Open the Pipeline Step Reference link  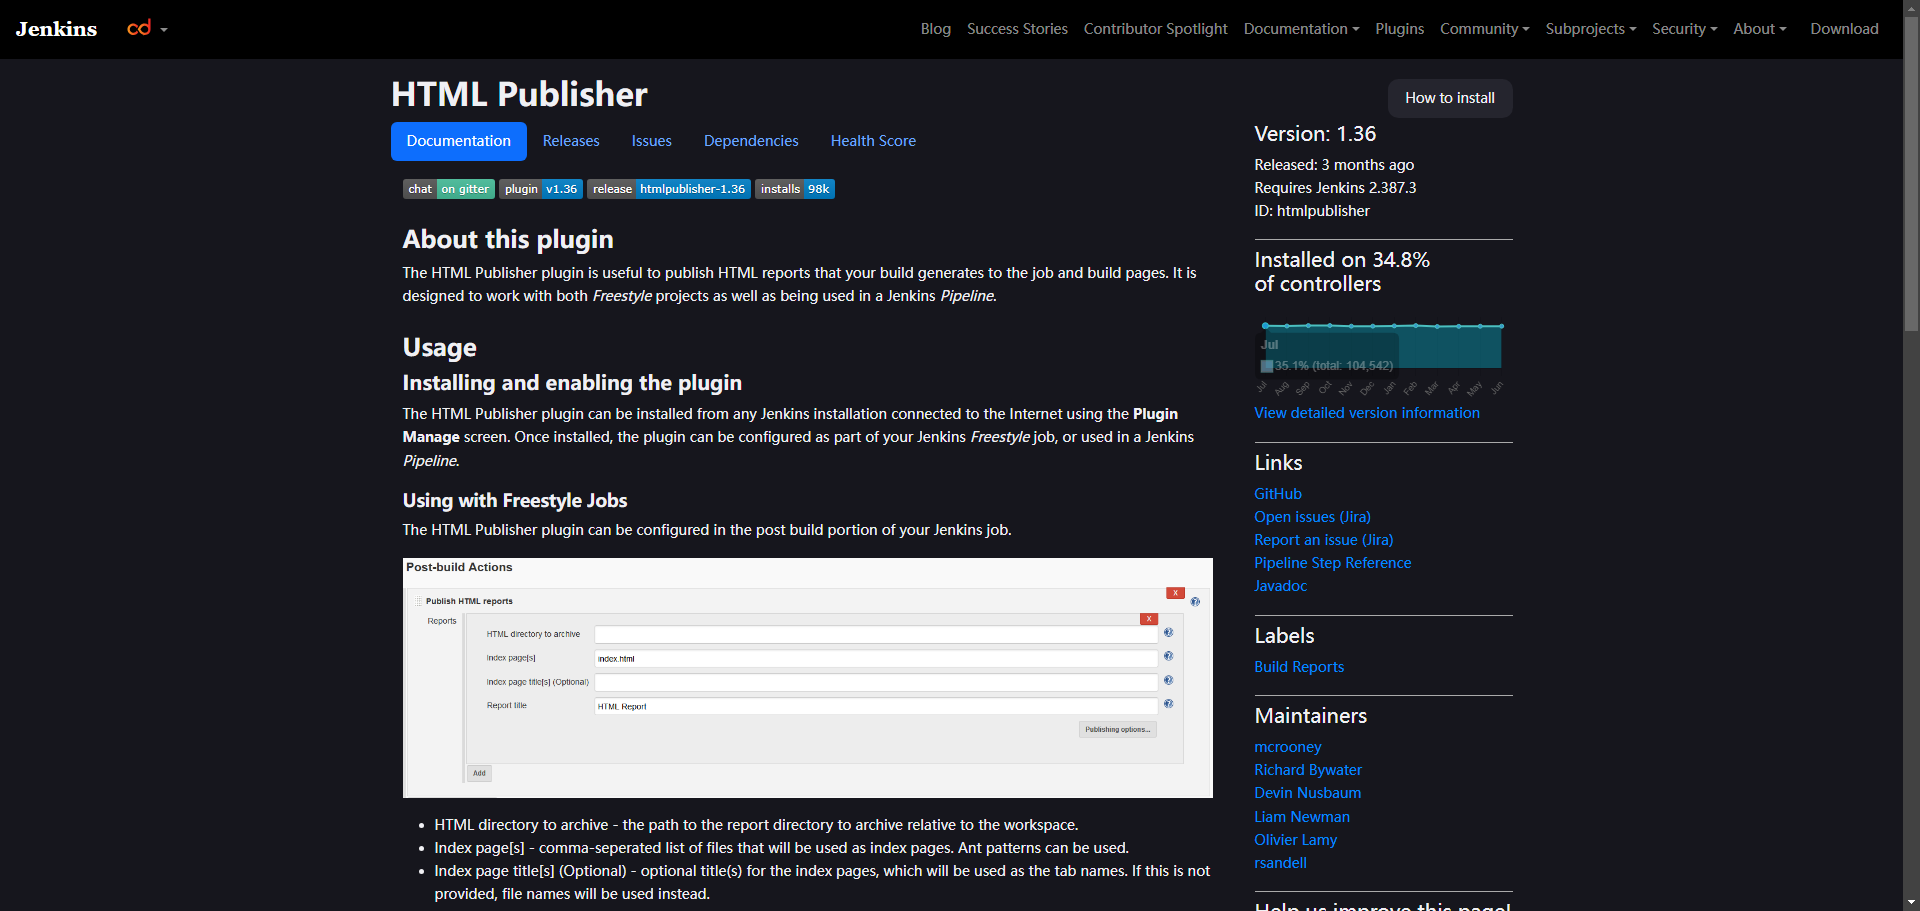pos(1333,563)
